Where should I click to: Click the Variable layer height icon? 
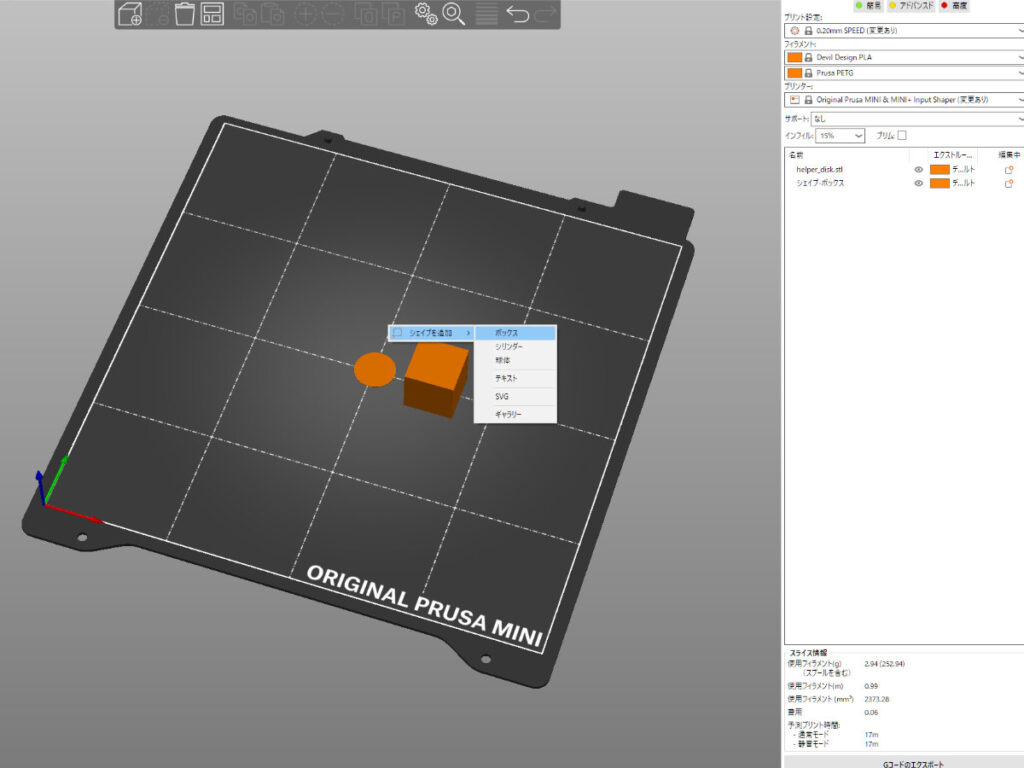[486, 14]
